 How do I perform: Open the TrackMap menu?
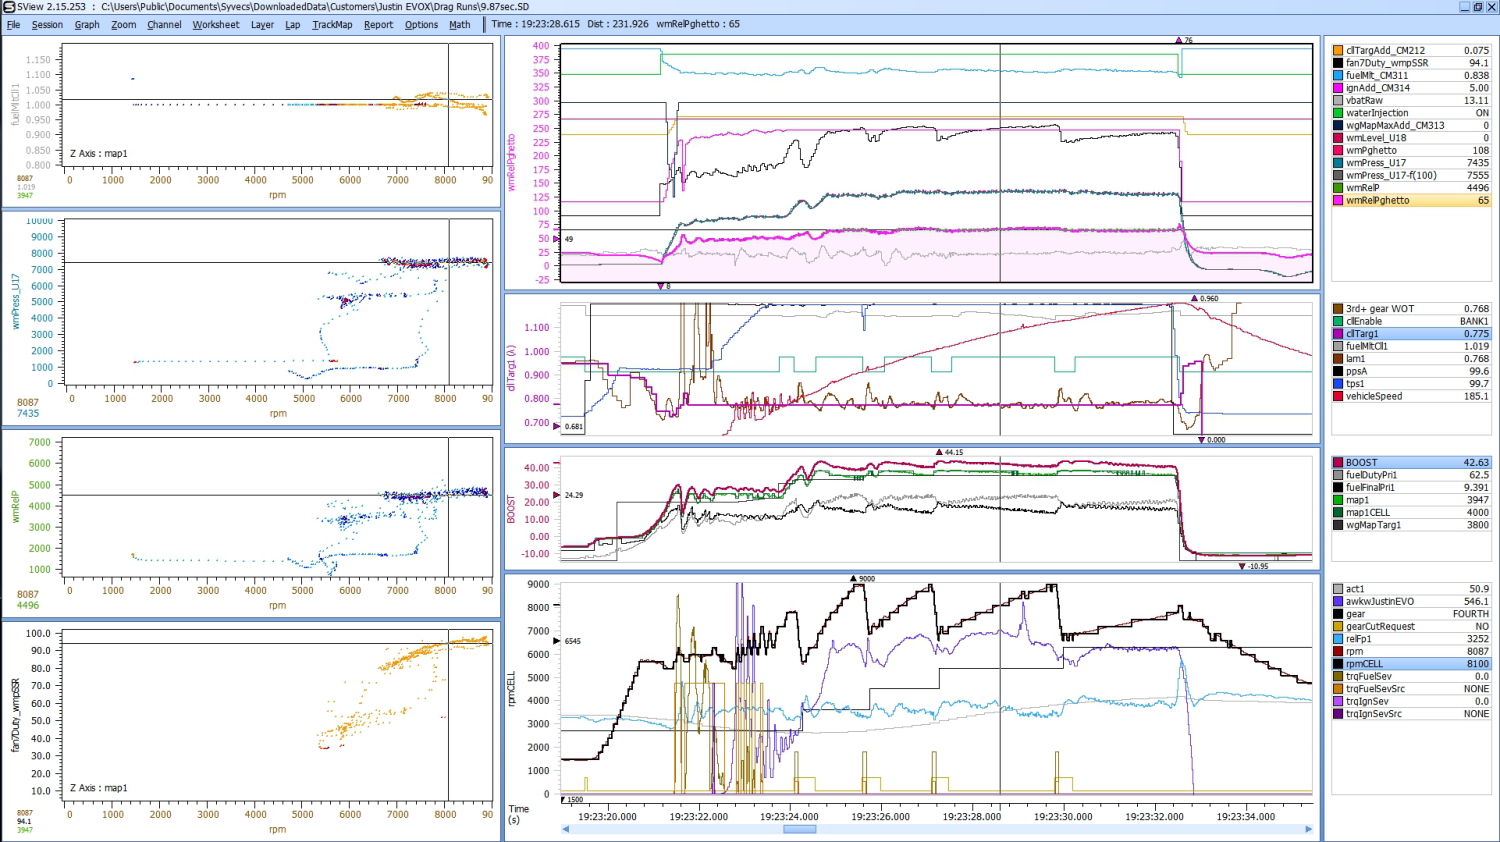click(332, 25)
